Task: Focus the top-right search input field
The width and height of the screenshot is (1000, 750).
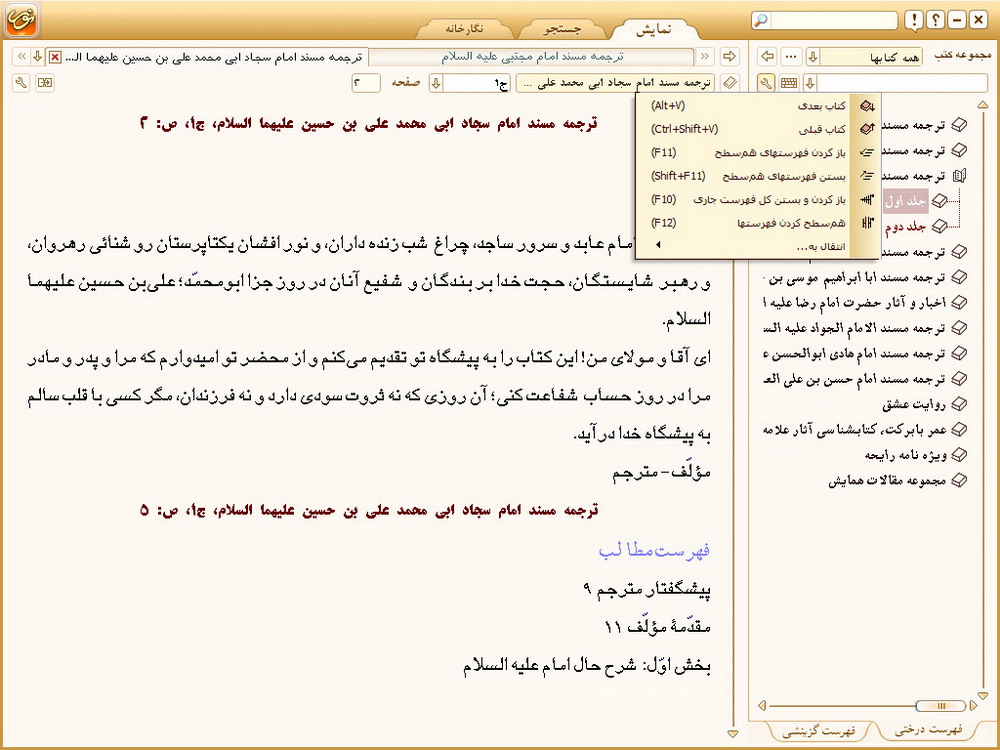Action: (x=833, y=20)
